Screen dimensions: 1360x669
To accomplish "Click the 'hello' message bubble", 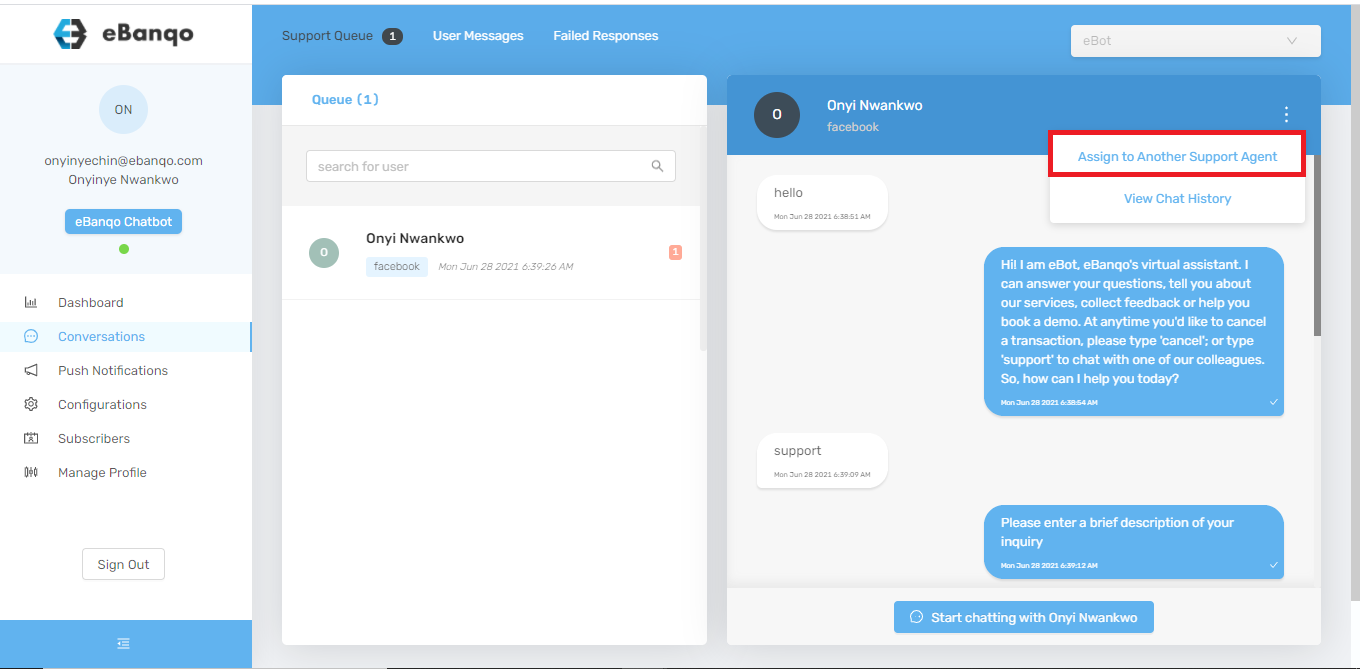I will [822, 202].
